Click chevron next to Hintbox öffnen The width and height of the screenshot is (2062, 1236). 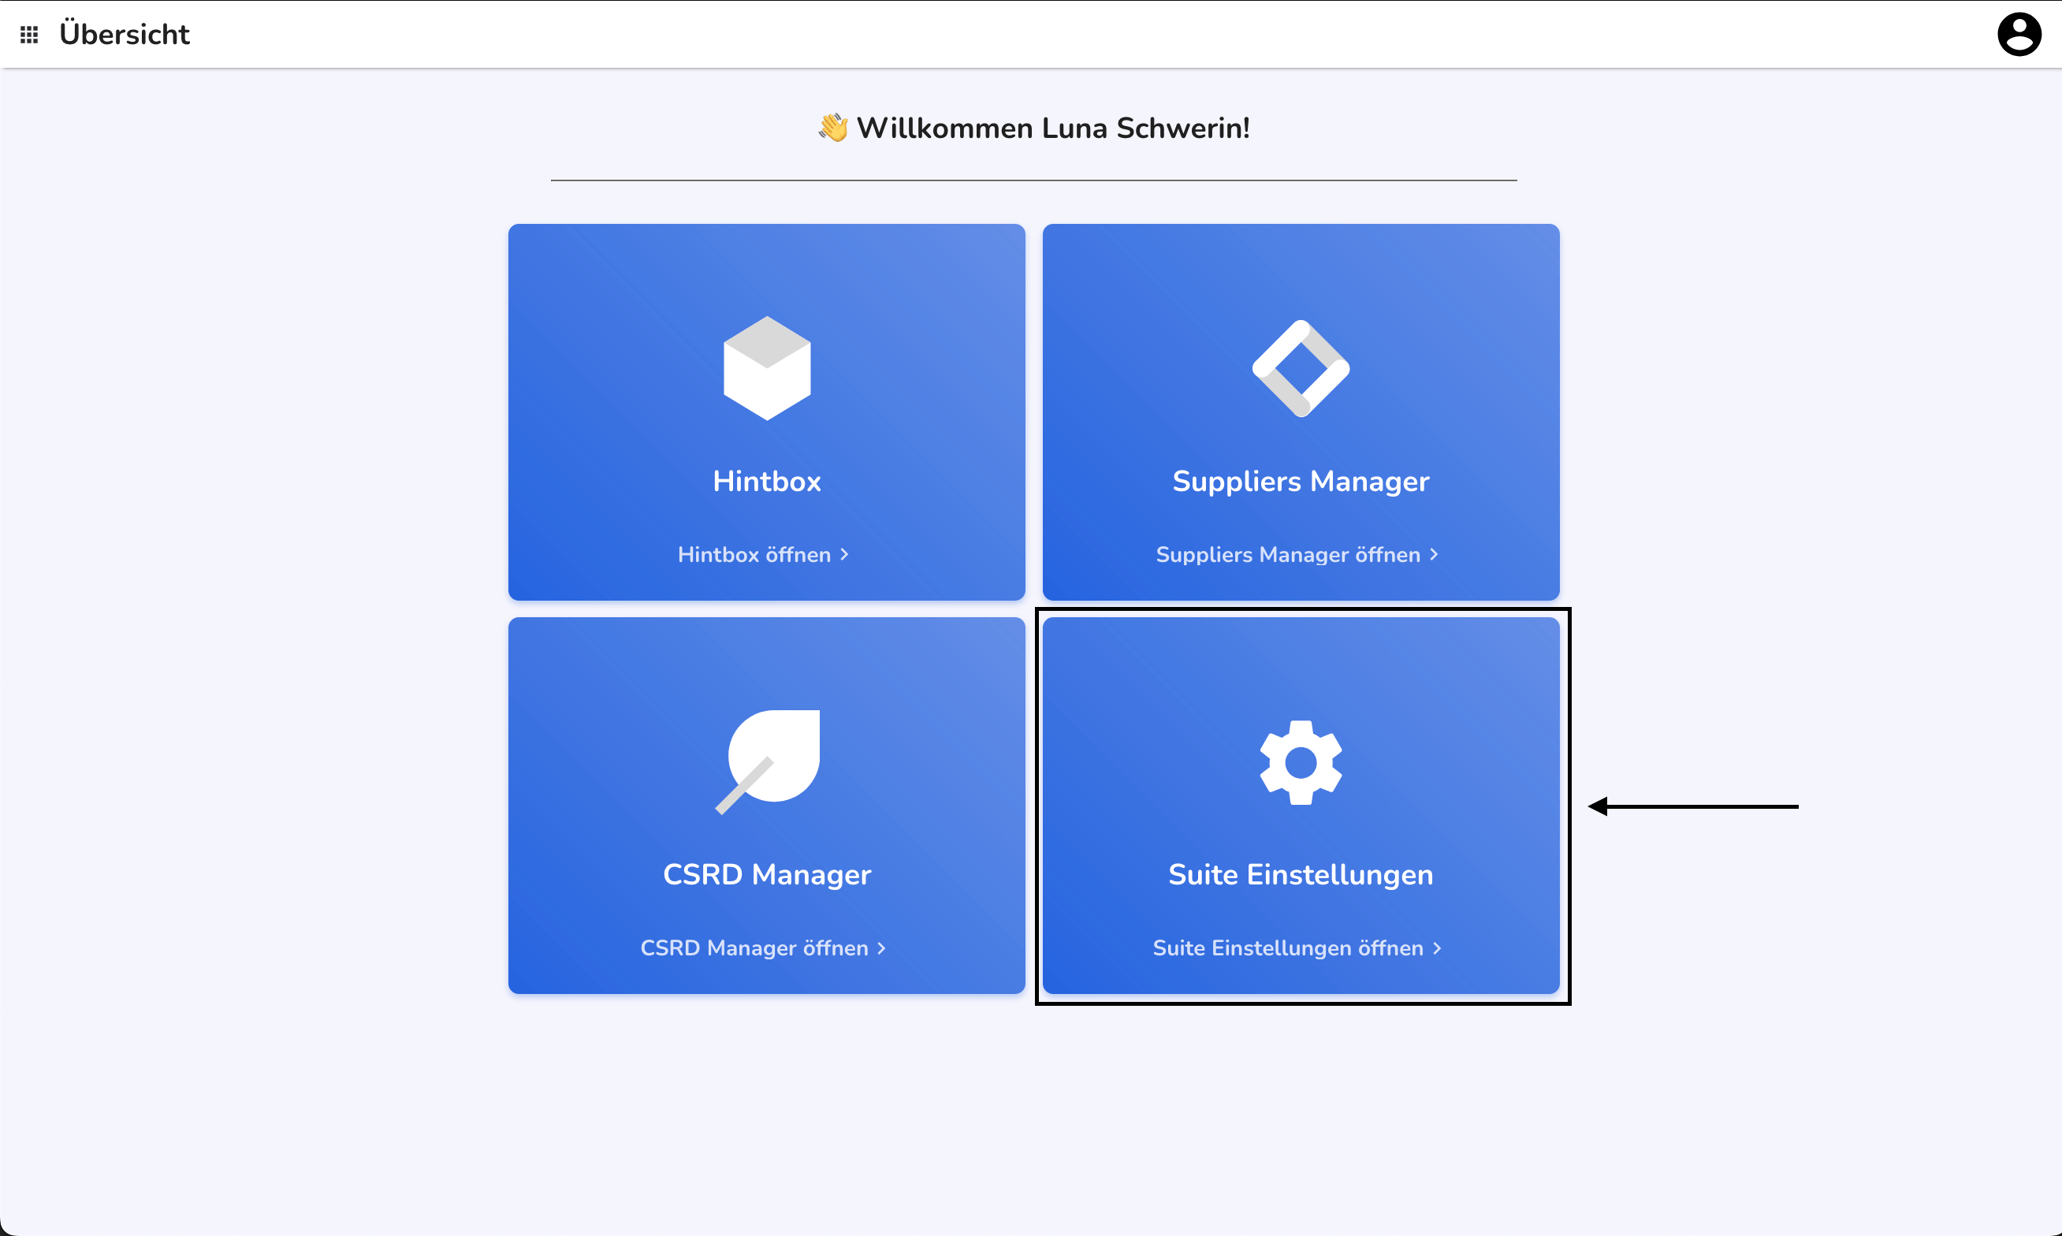(x=845, y=554)
